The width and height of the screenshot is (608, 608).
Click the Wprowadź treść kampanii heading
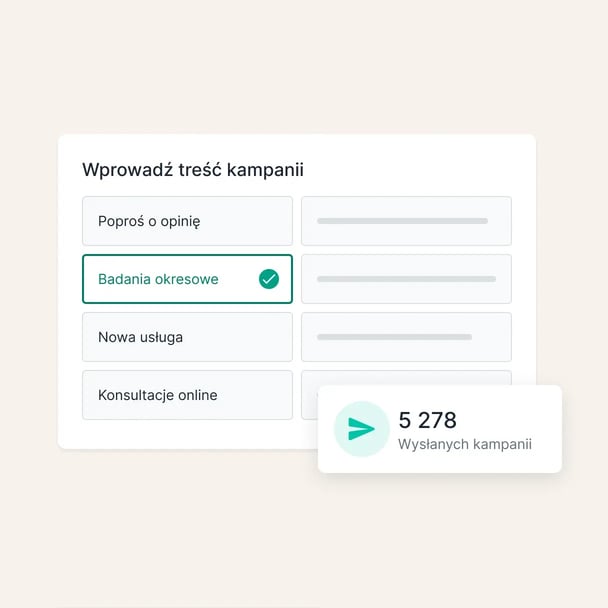pos(193,170)
